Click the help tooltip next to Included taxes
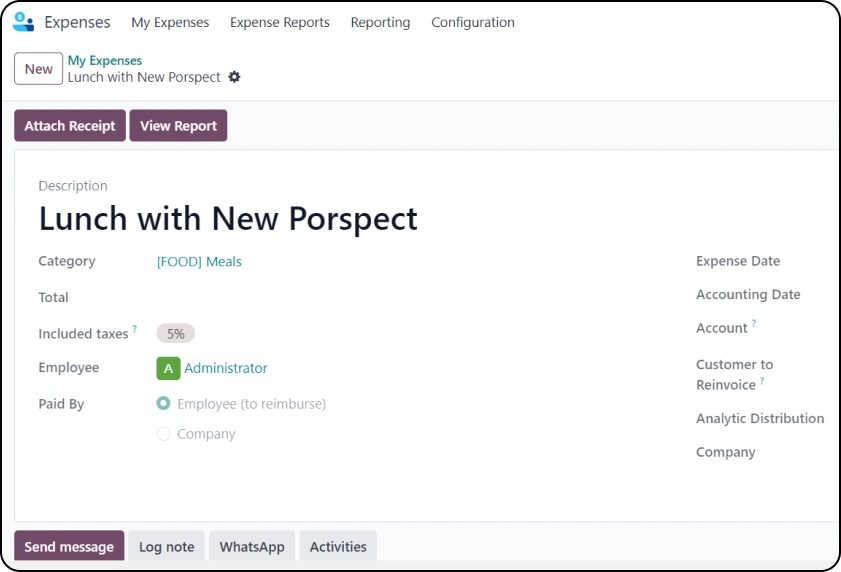841x572 pixels. [135, 328]
